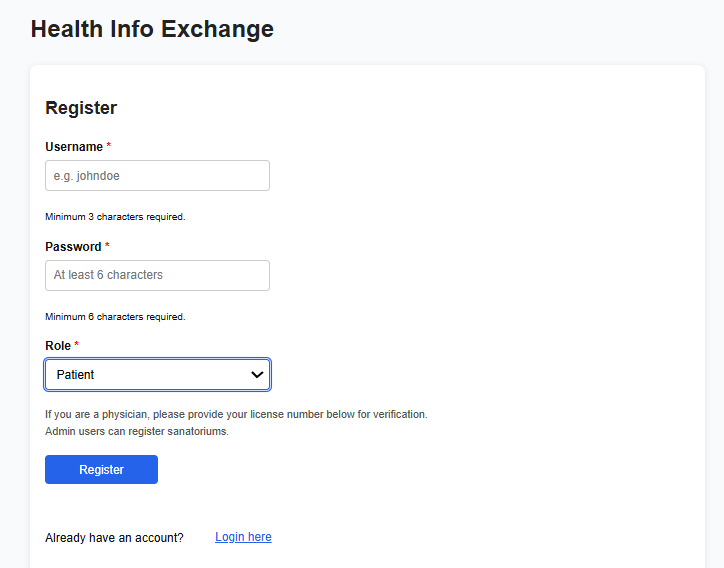Click the Password field label
724x568 pixels.
[73, 247]
